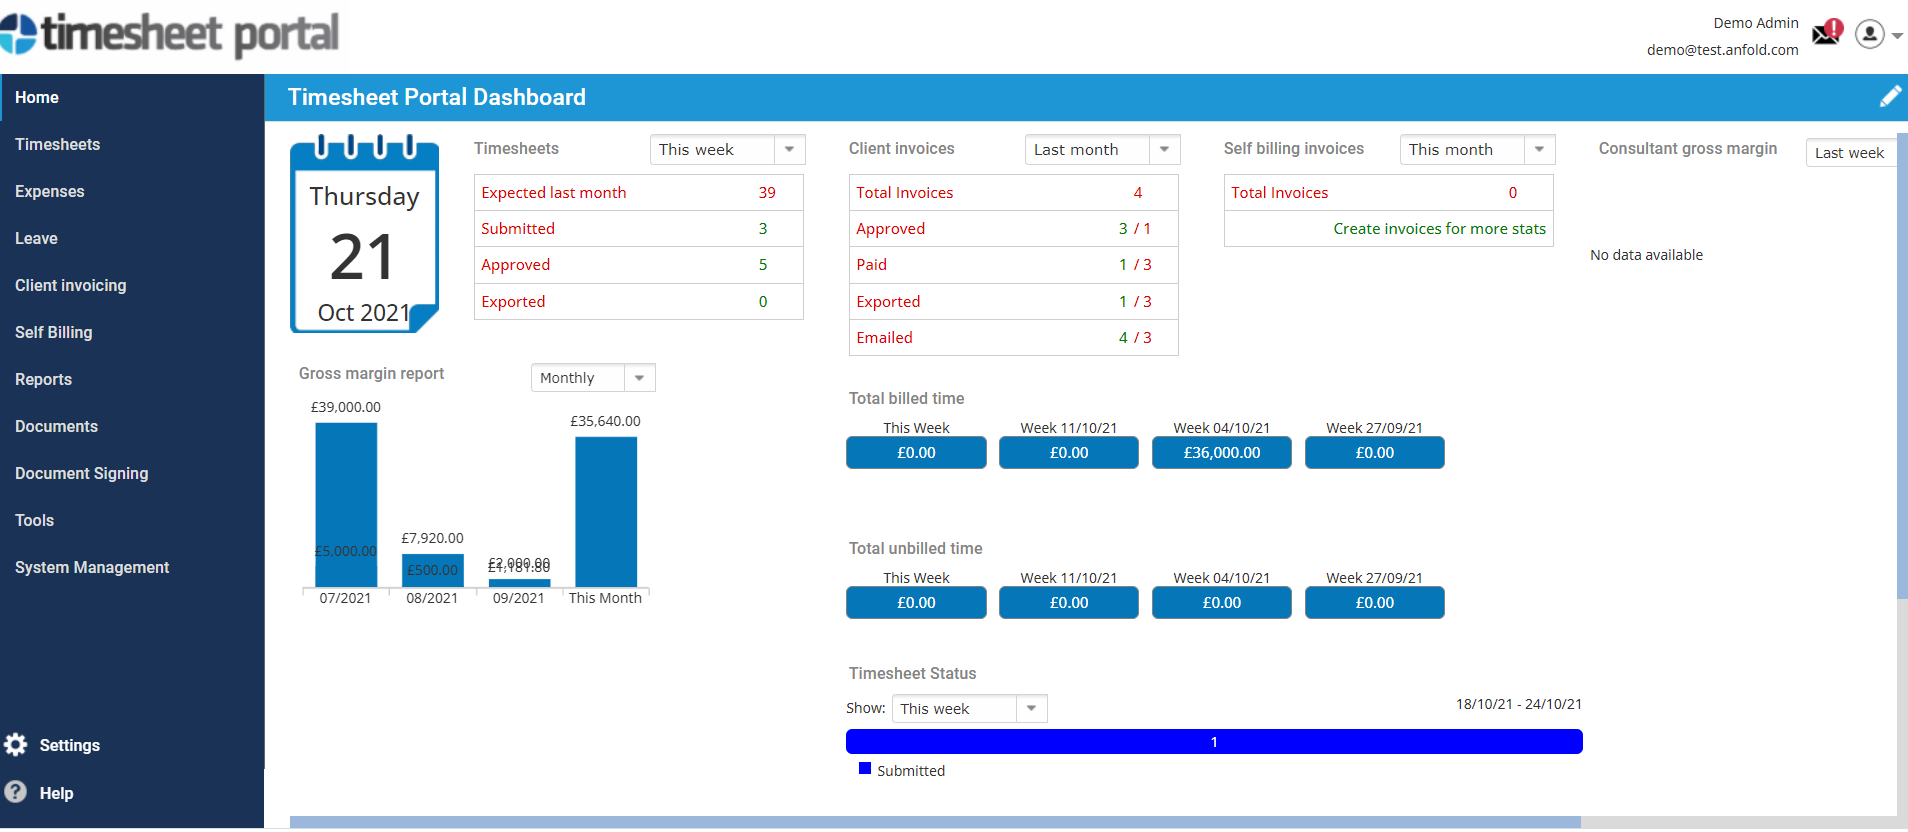Click Client invoices Approved row
This screenshot has width=1908, height=832.
(x=1014, y=229)
